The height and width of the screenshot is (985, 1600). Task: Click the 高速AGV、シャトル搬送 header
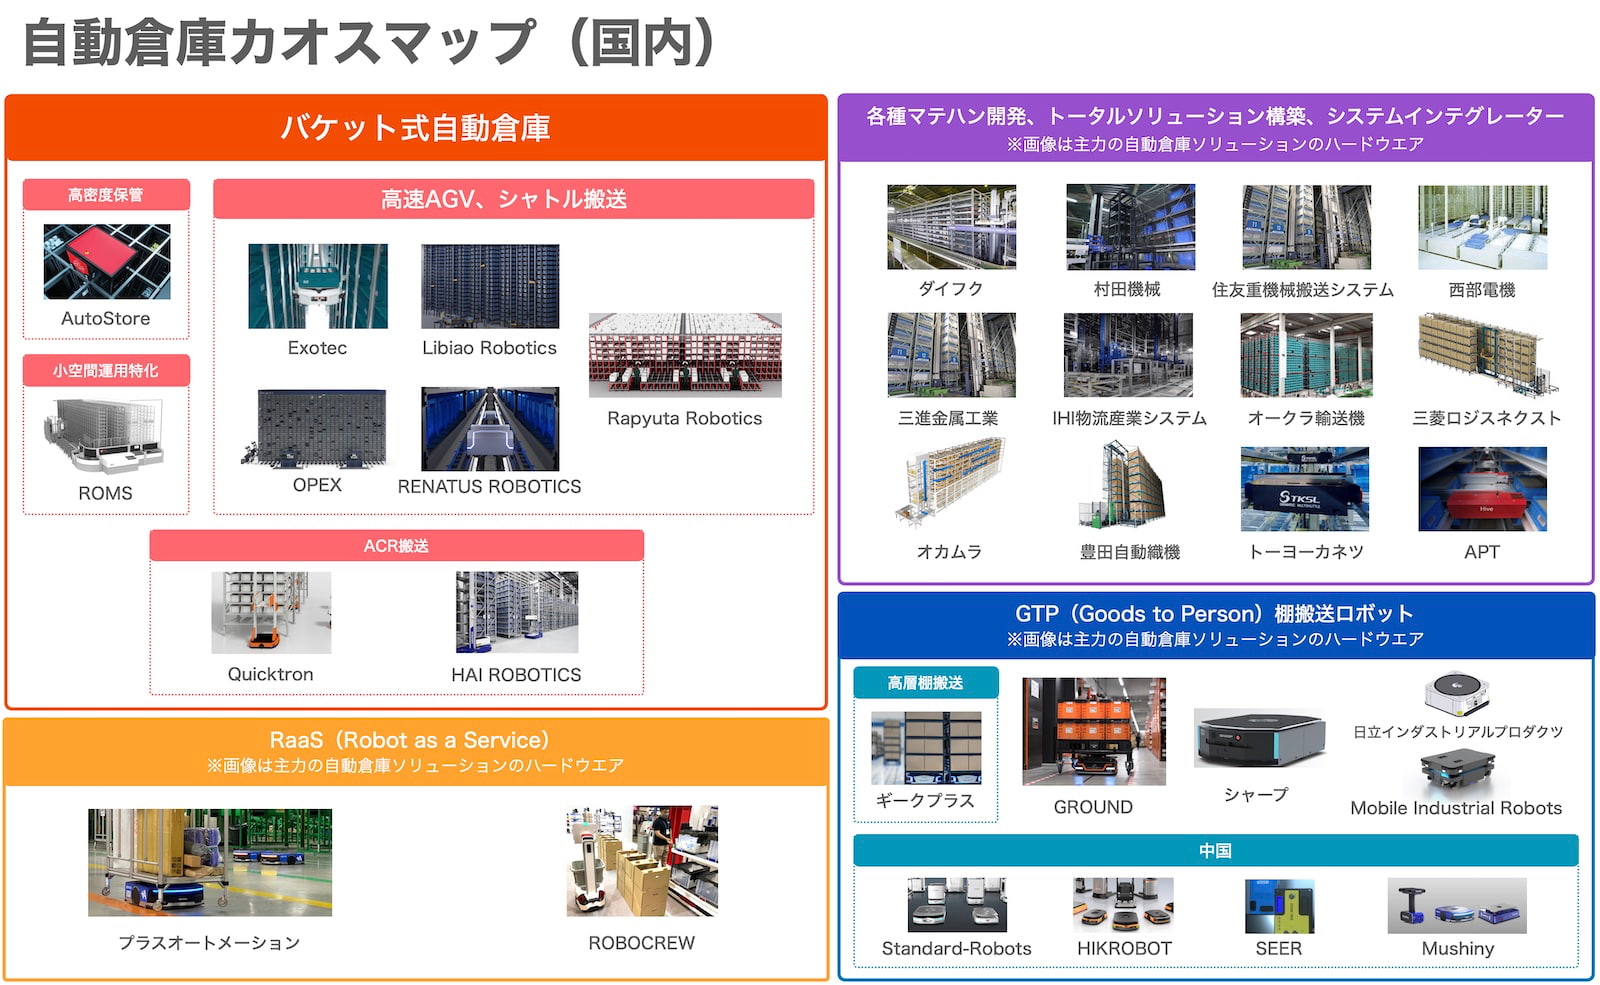tap(514, 199)
